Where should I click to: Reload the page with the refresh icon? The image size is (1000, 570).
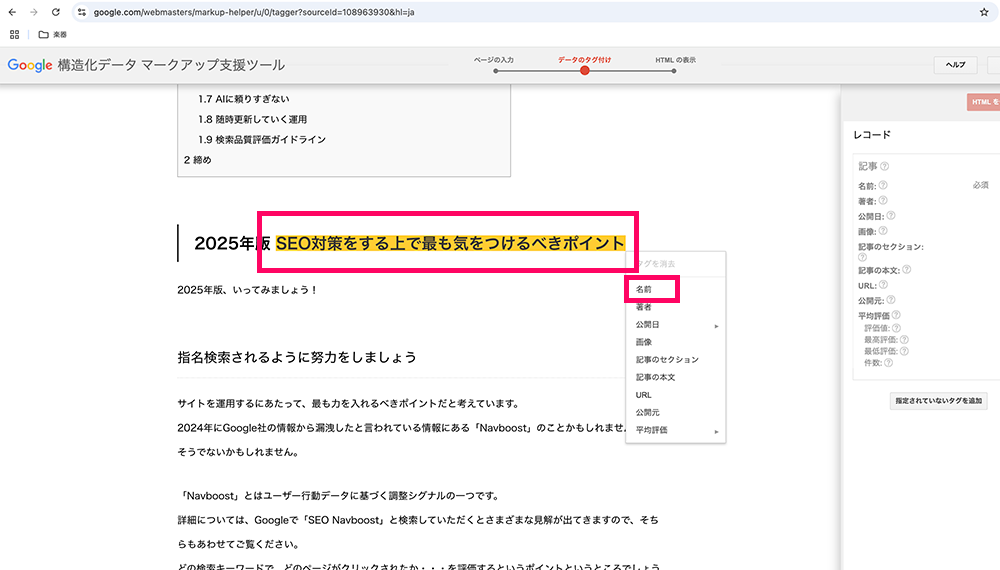click(55, 12)
